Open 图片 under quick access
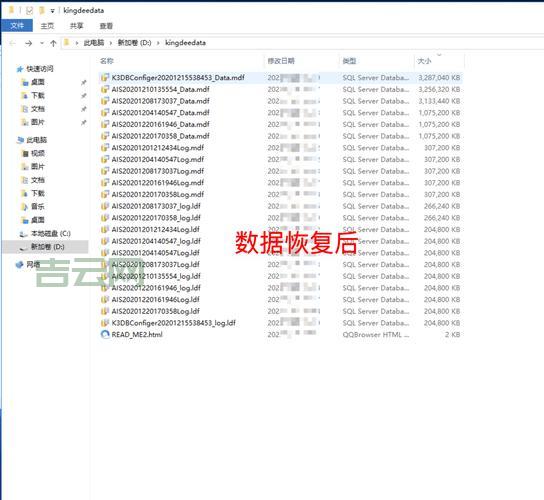 (38, 122)
